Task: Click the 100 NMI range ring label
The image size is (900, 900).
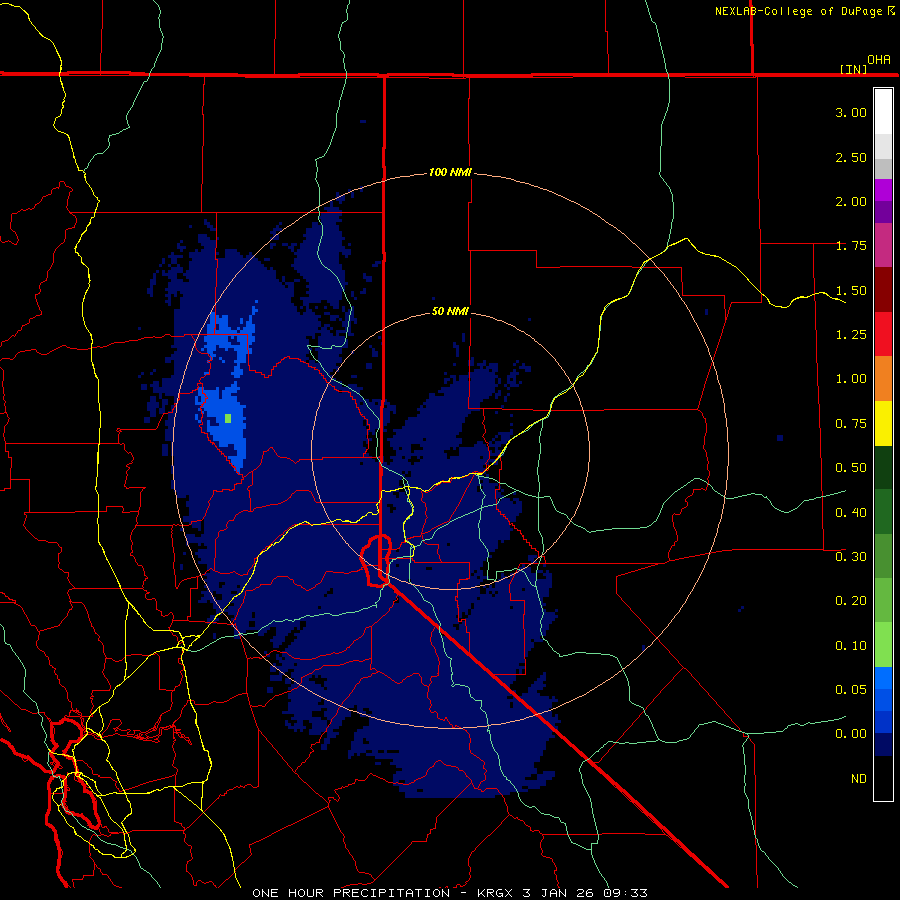Action: (450, 172)
